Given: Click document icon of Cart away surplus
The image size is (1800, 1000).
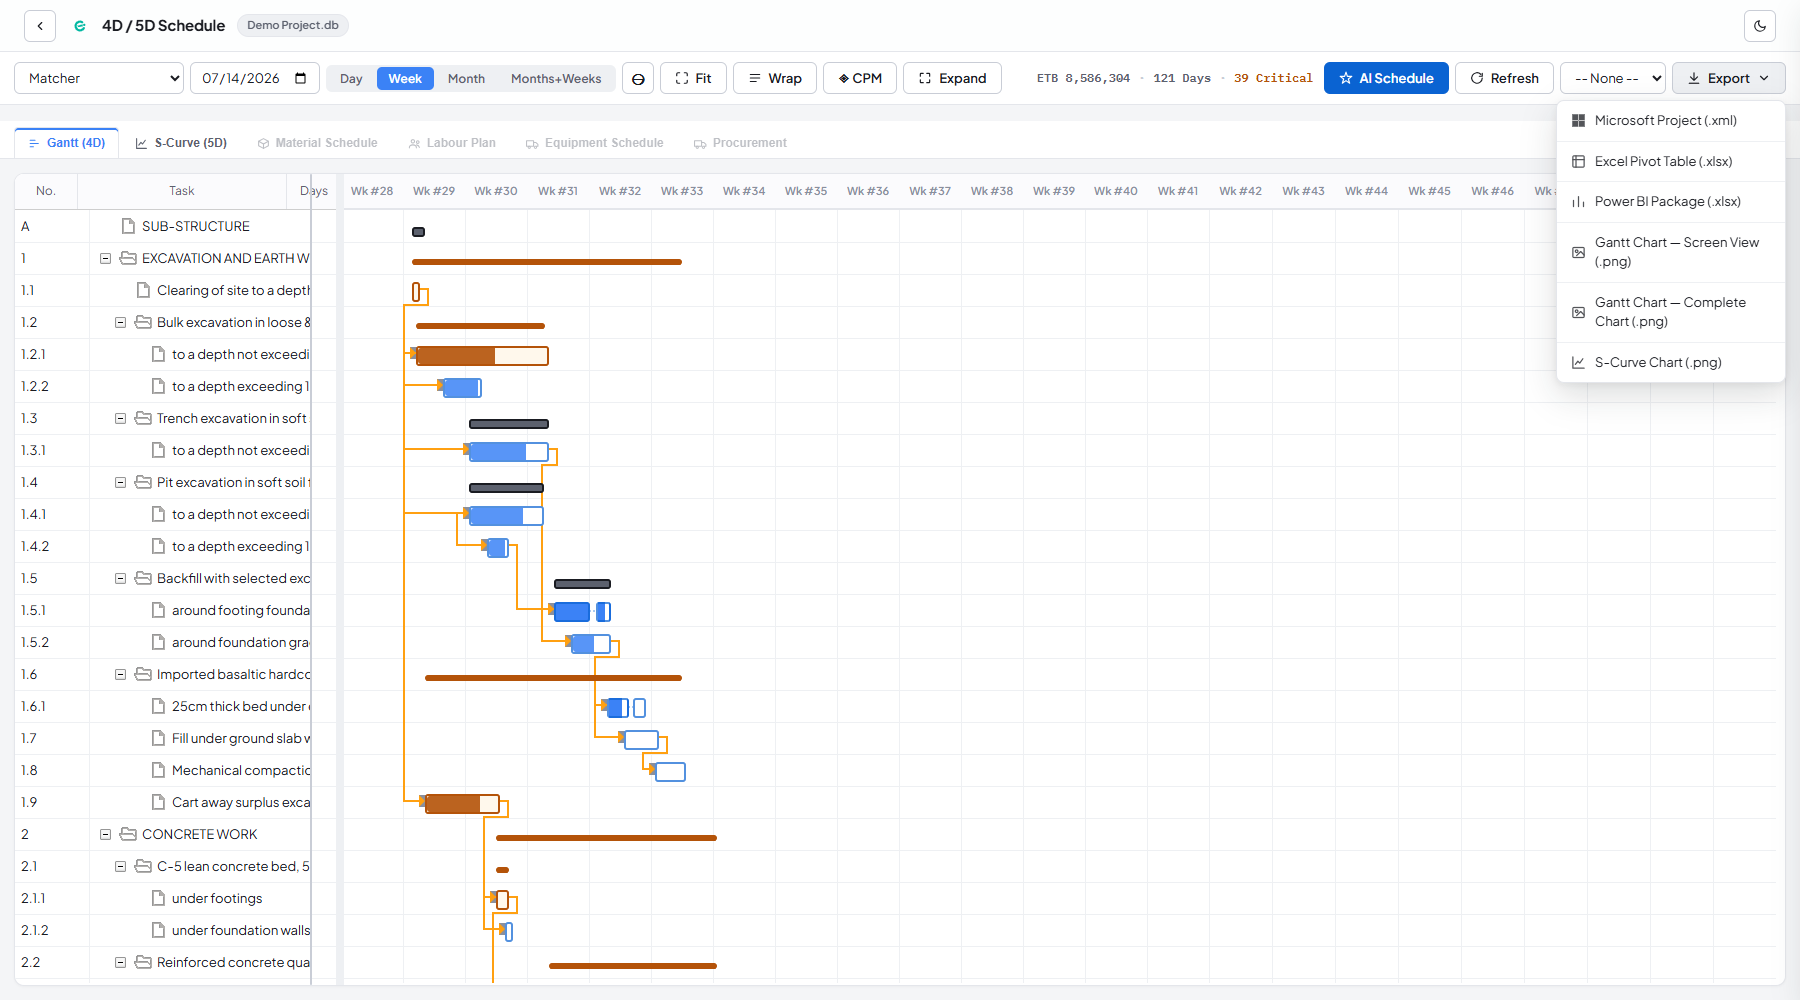Looking at the screenshot, I should [158, 802].
